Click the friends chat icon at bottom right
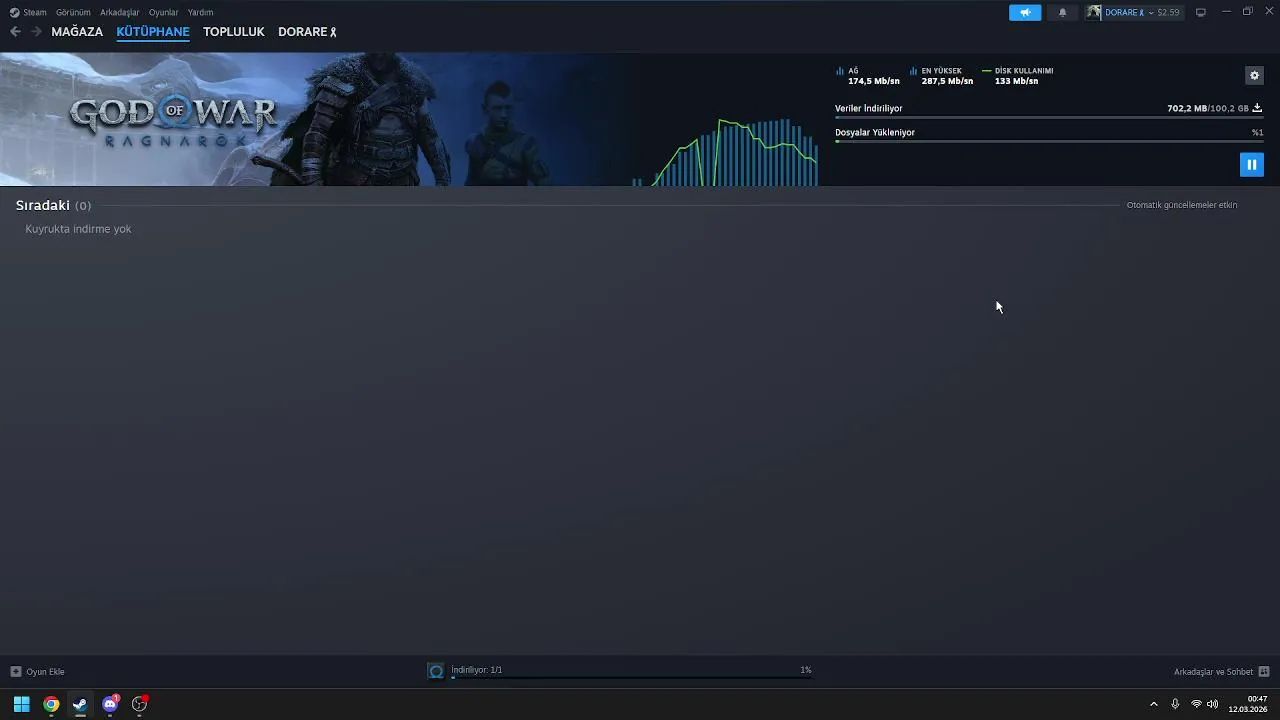The image size is (1280, 720). pos(1264,671)
